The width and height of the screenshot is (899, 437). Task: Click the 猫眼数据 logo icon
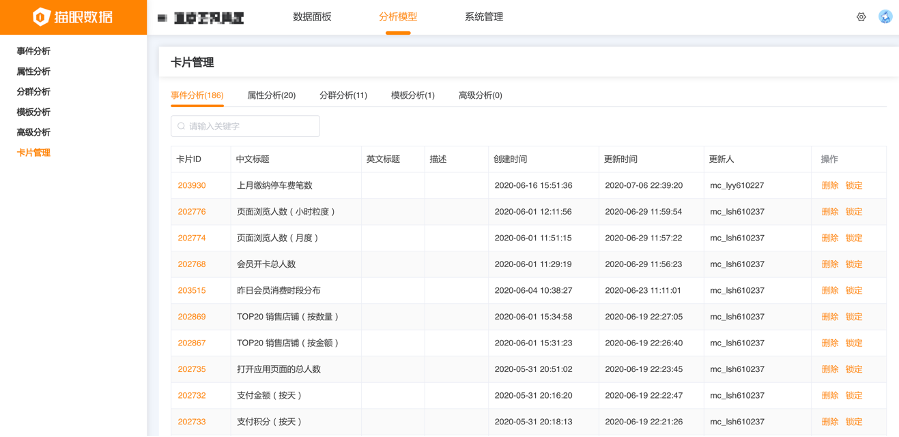[40, 17]
